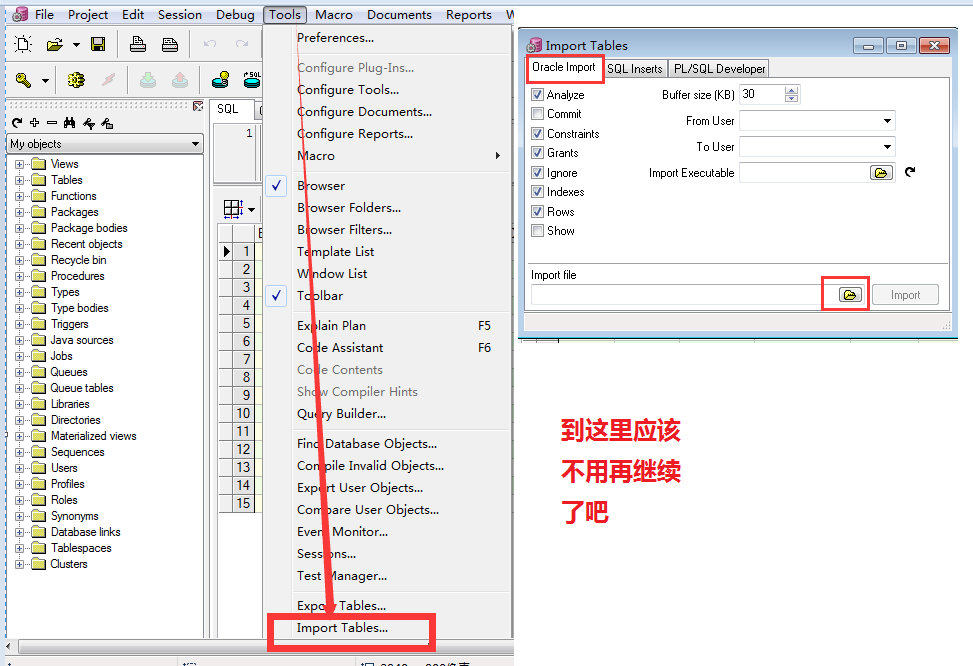Open the Session menu
This screenshot has width=973, height=666.
tap(180, 14)
